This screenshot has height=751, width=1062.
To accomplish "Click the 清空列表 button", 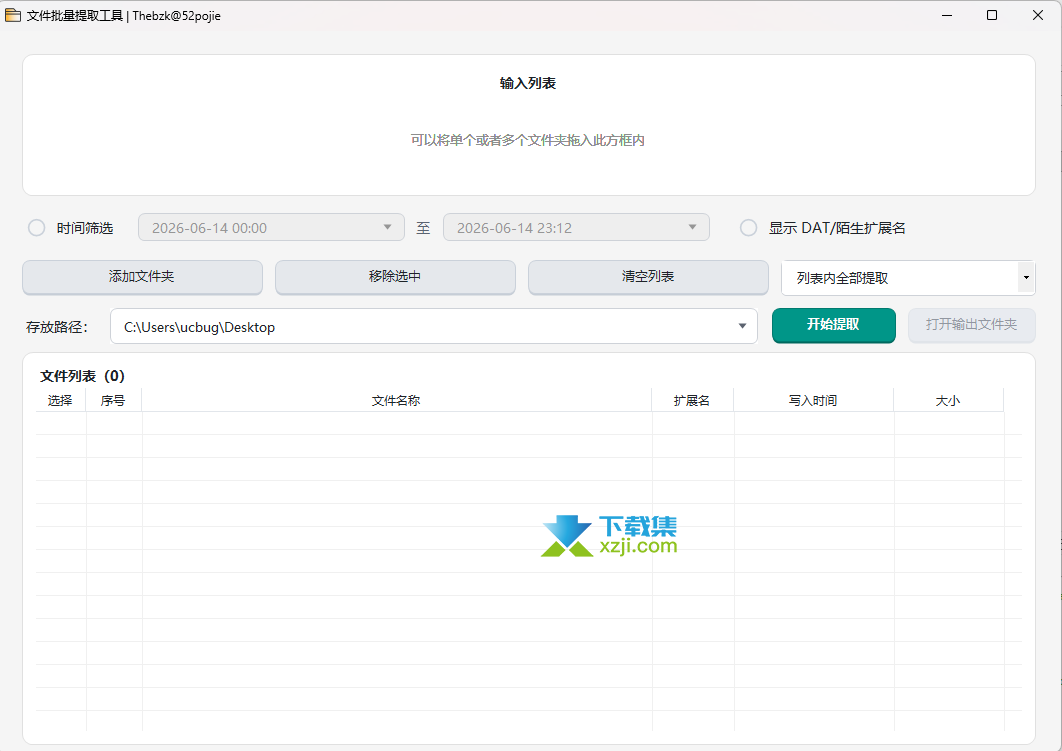I will pos(648,277).
